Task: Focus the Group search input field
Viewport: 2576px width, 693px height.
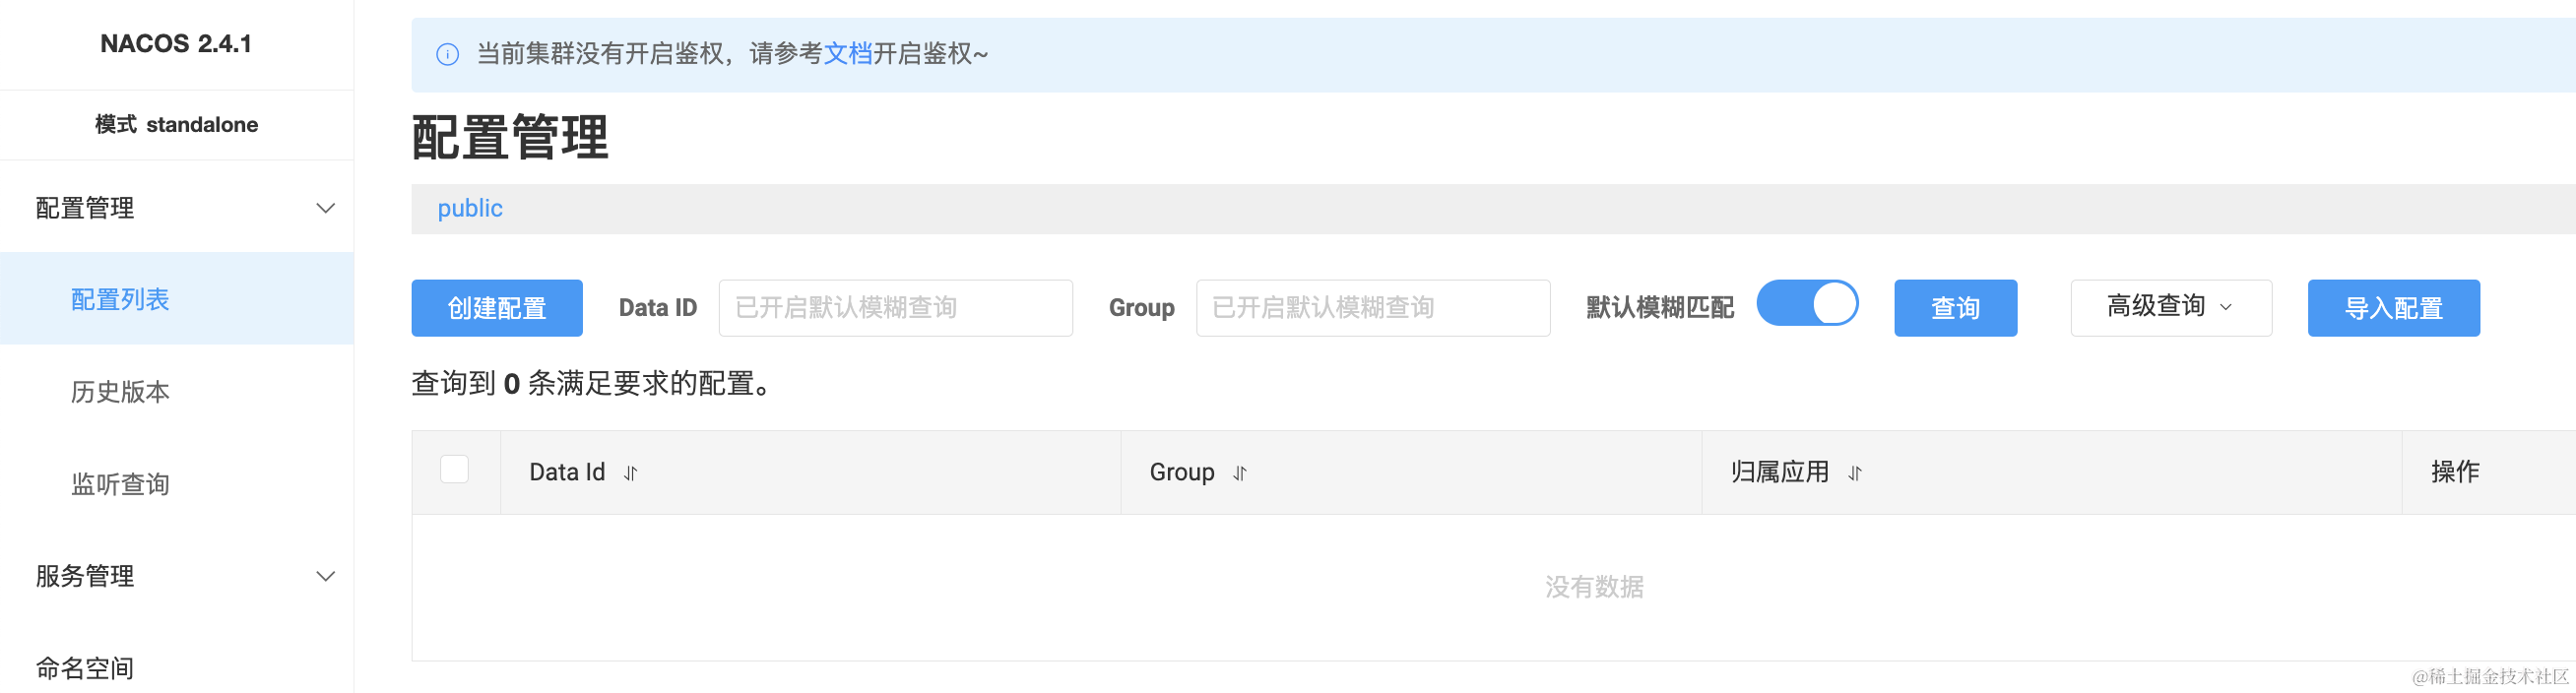Action: coord(1372,308)
